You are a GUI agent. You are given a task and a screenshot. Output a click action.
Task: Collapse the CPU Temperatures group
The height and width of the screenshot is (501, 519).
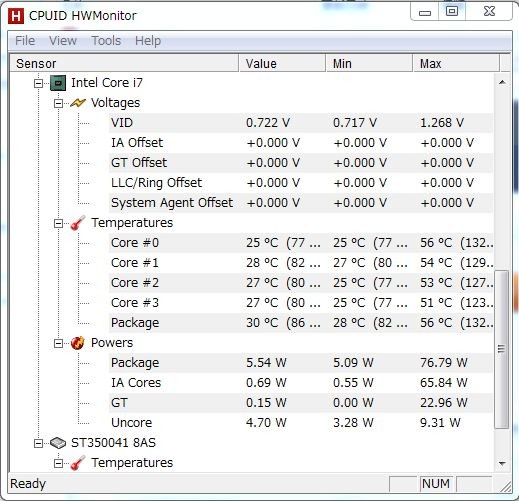coord(58,223)
